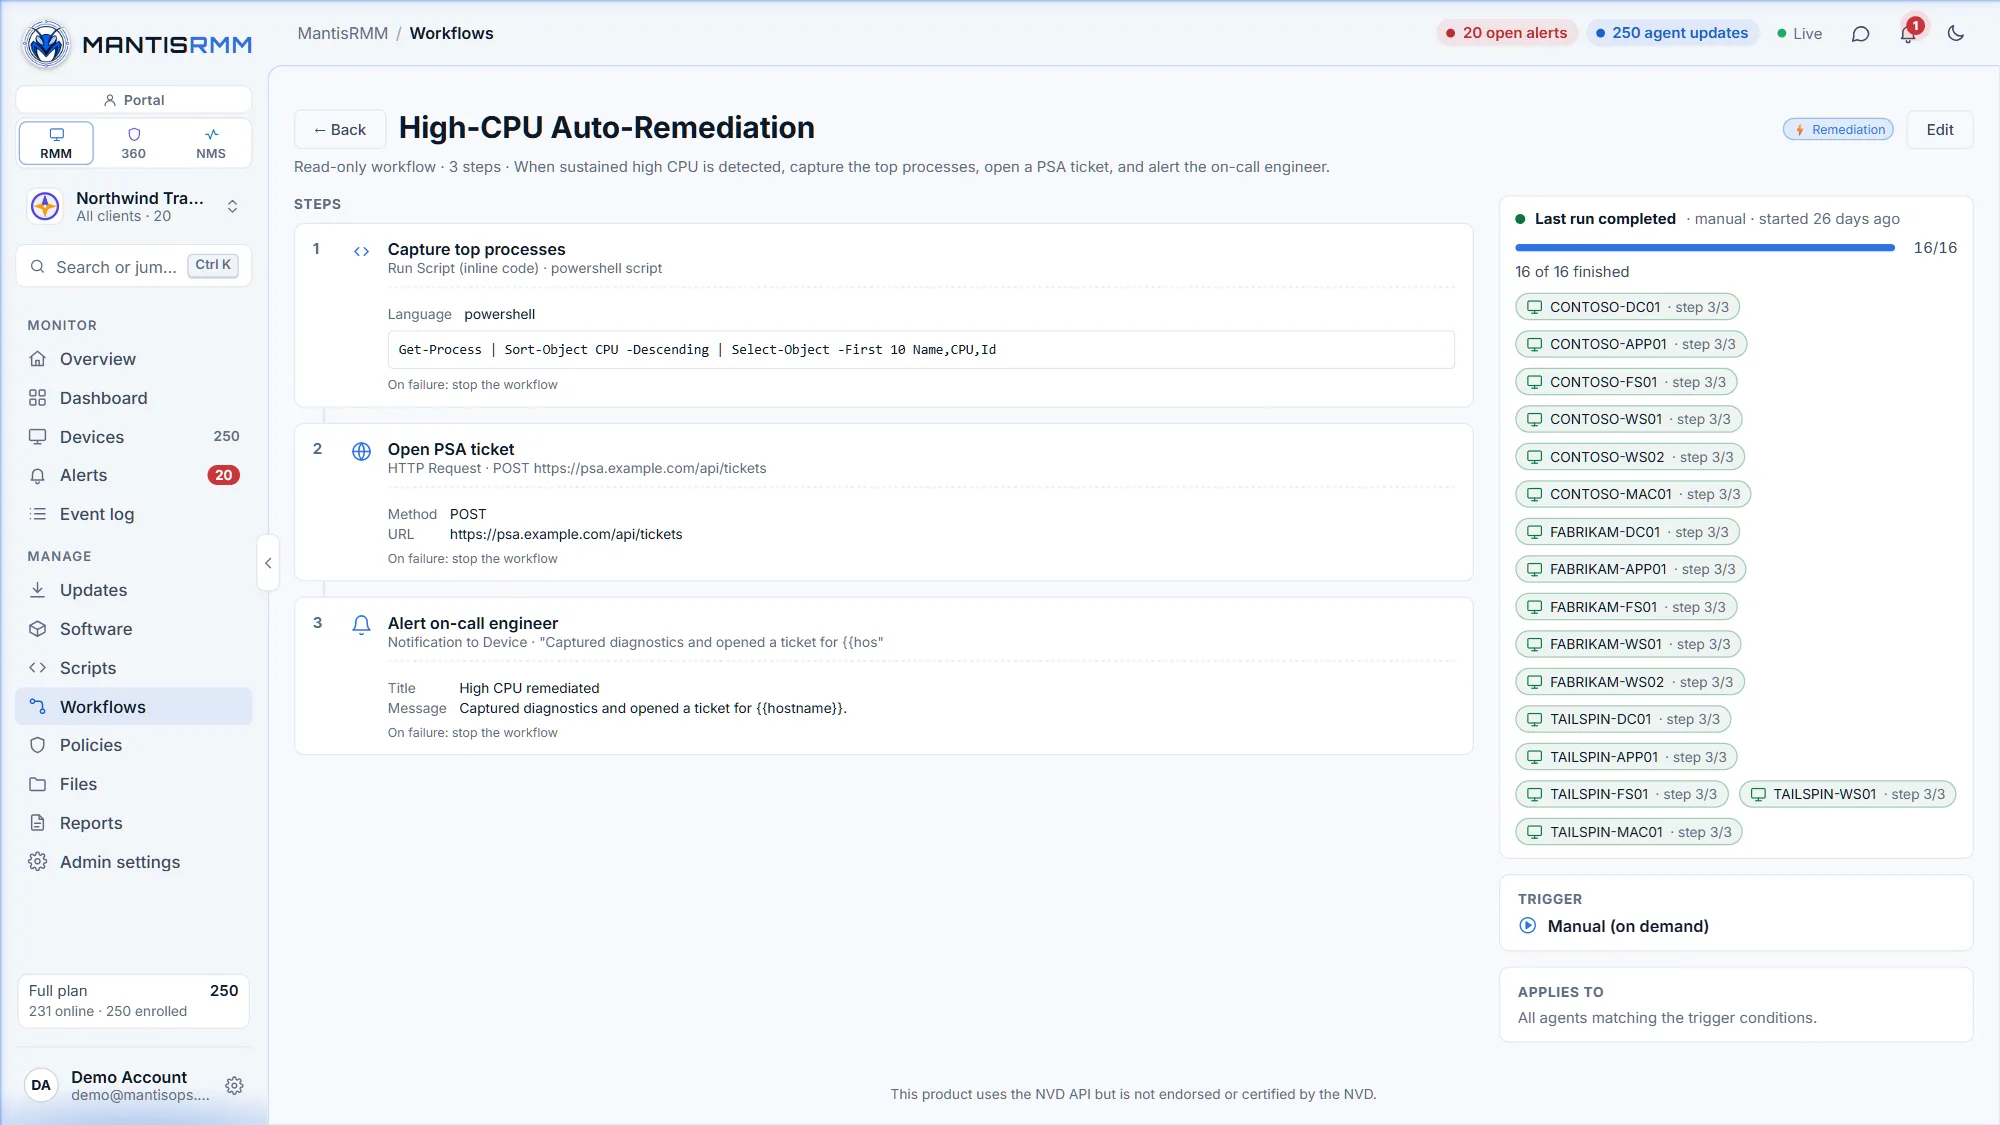Expand the Northwind Traders client switcher
Image resolution: width=2000 pixels, height=1125 pixels.
(x=135, y=206)
